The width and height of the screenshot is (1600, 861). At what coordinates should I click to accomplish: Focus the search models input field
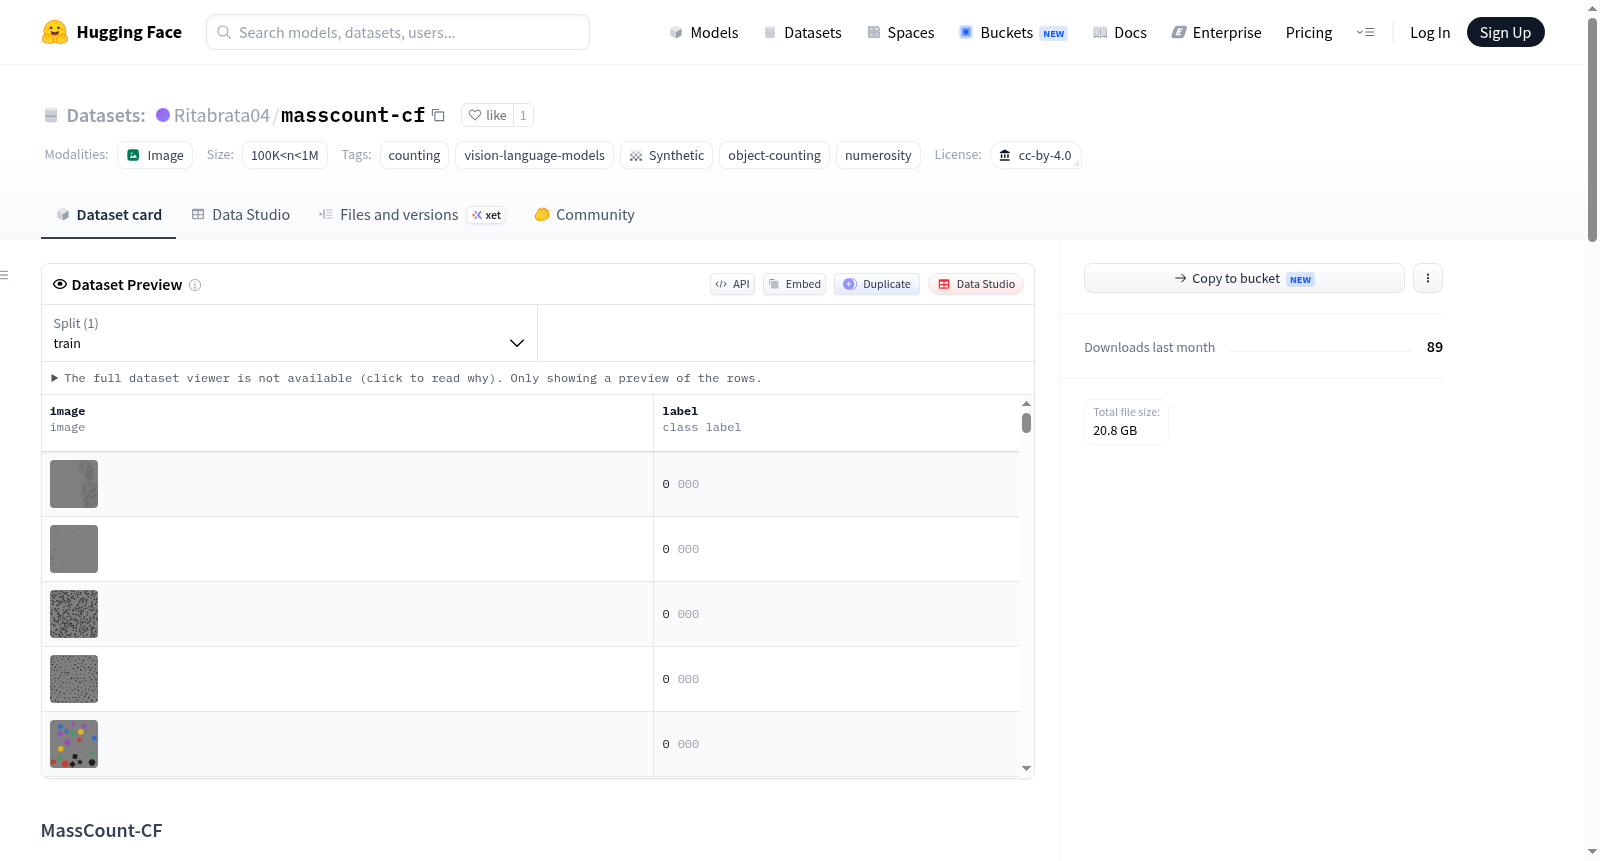pos(398,32)
